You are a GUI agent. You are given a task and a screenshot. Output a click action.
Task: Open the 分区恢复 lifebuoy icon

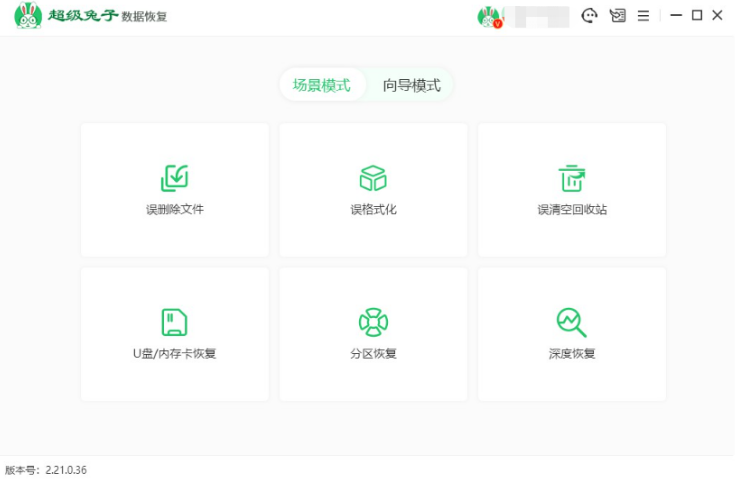pyautogui.click(x=373, y=322)
